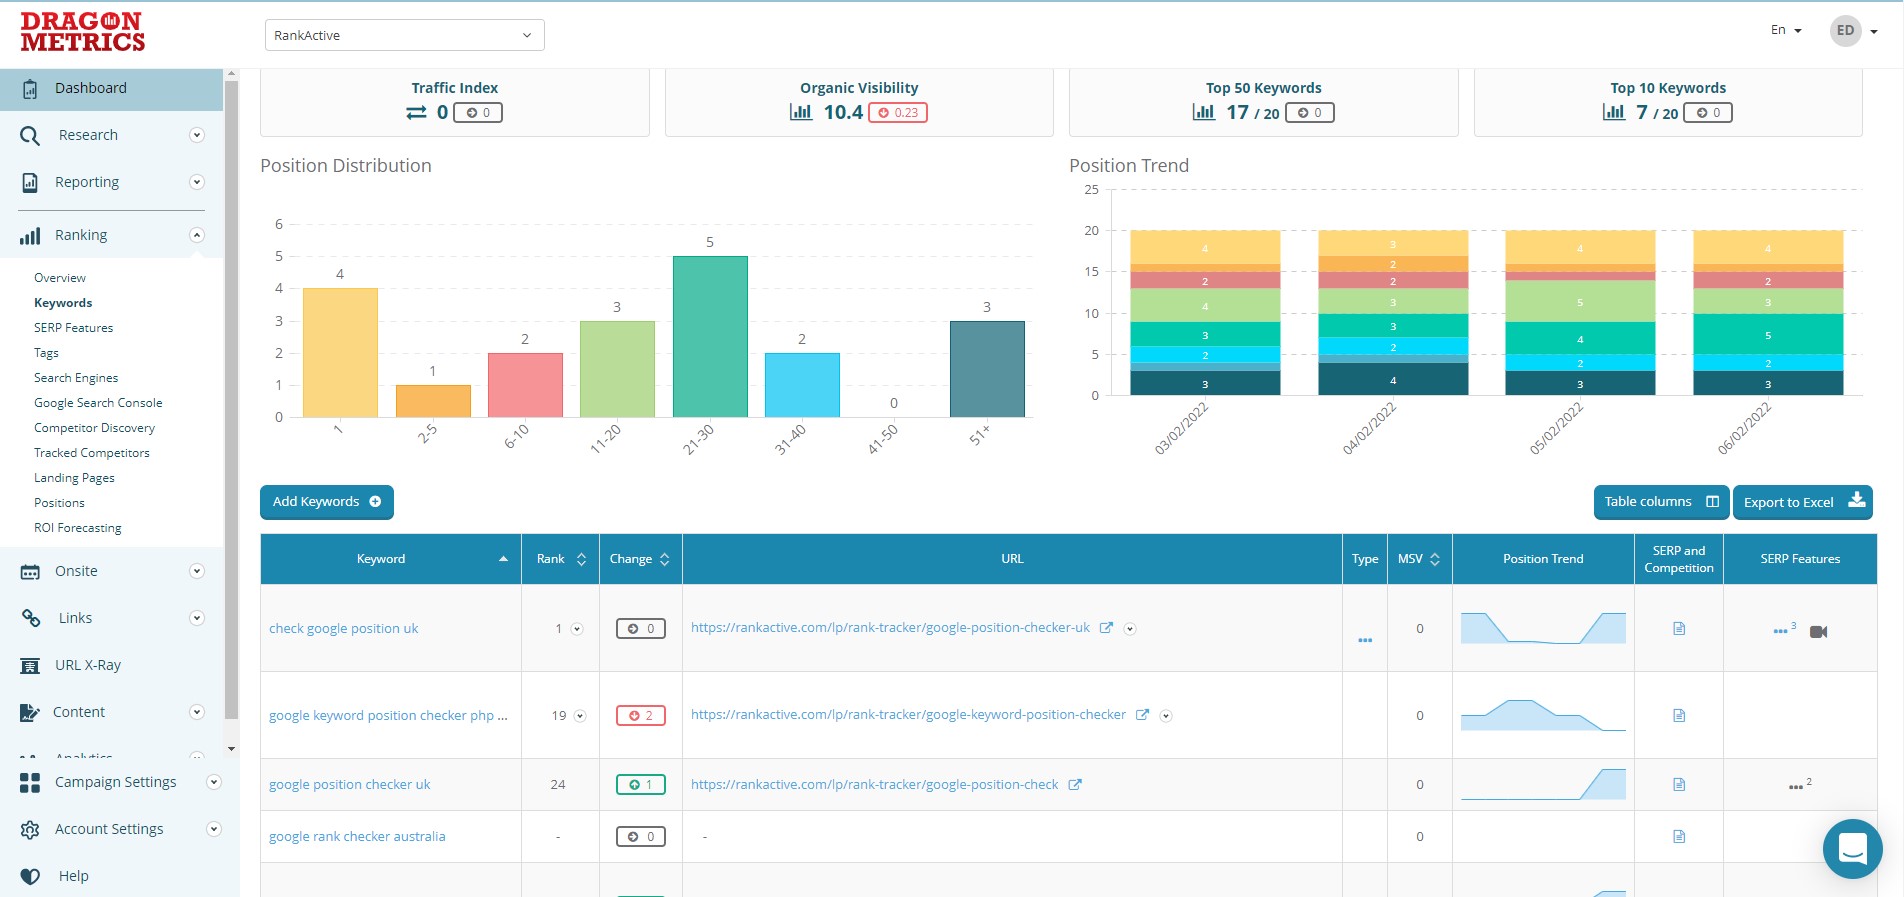Click the sidebar scrollbar down arrow
This screenshot has height=897, width=1904.
click(231, 749)
